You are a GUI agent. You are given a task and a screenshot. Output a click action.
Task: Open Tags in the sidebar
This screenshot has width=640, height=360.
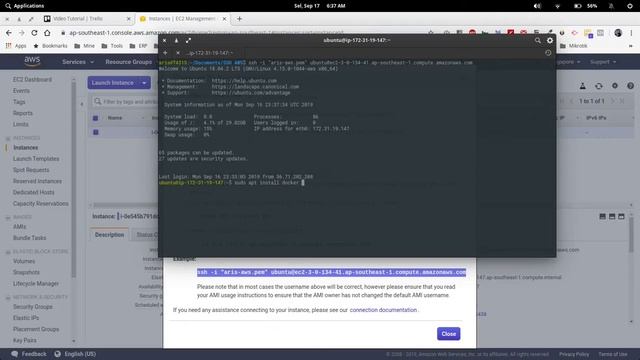(19, 102)
